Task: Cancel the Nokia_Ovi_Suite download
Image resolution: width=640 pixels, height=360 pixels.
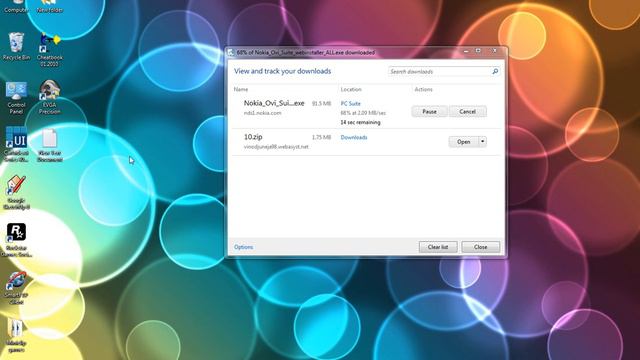Action: coord(467,111)
